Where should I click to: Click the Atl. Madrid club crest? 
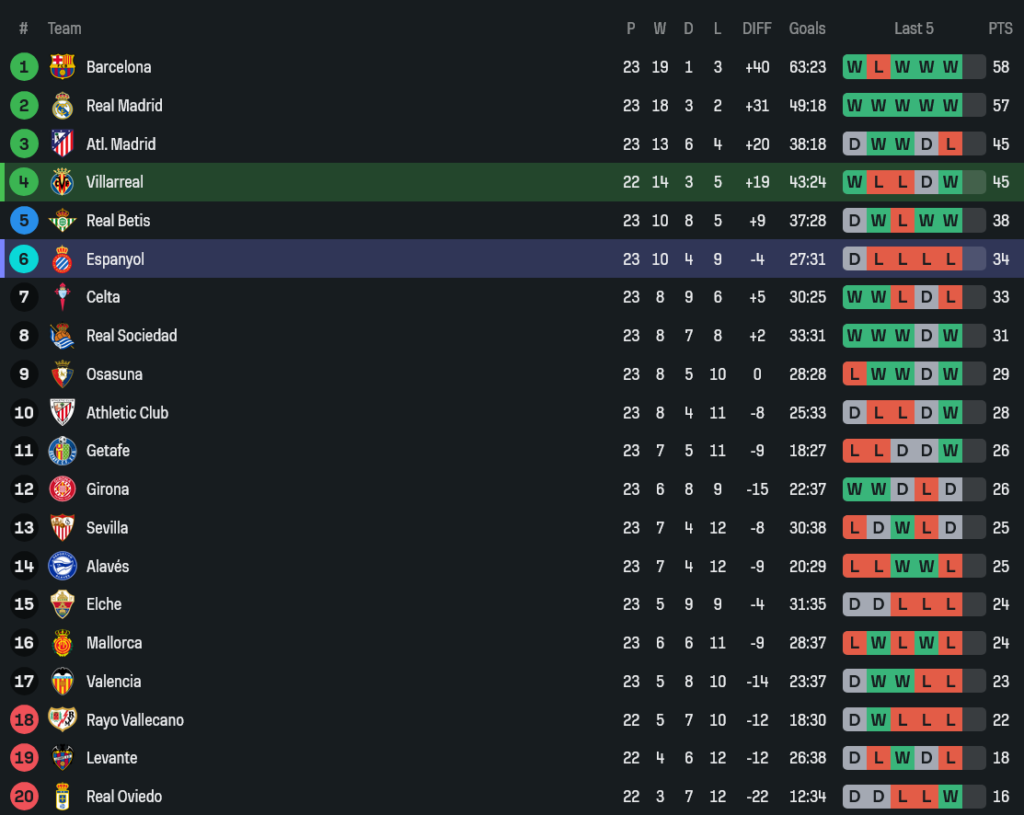point(62,144)
